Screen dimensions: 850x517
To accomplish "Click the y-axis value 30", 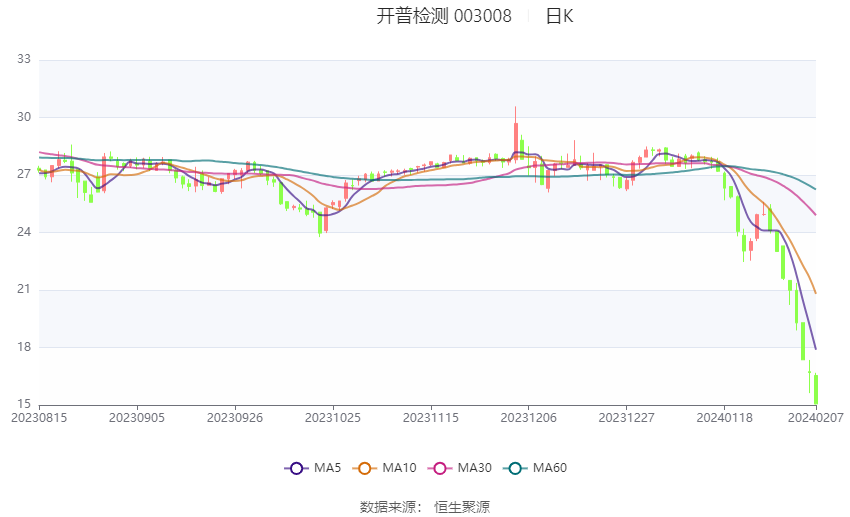I will [24, 117].
